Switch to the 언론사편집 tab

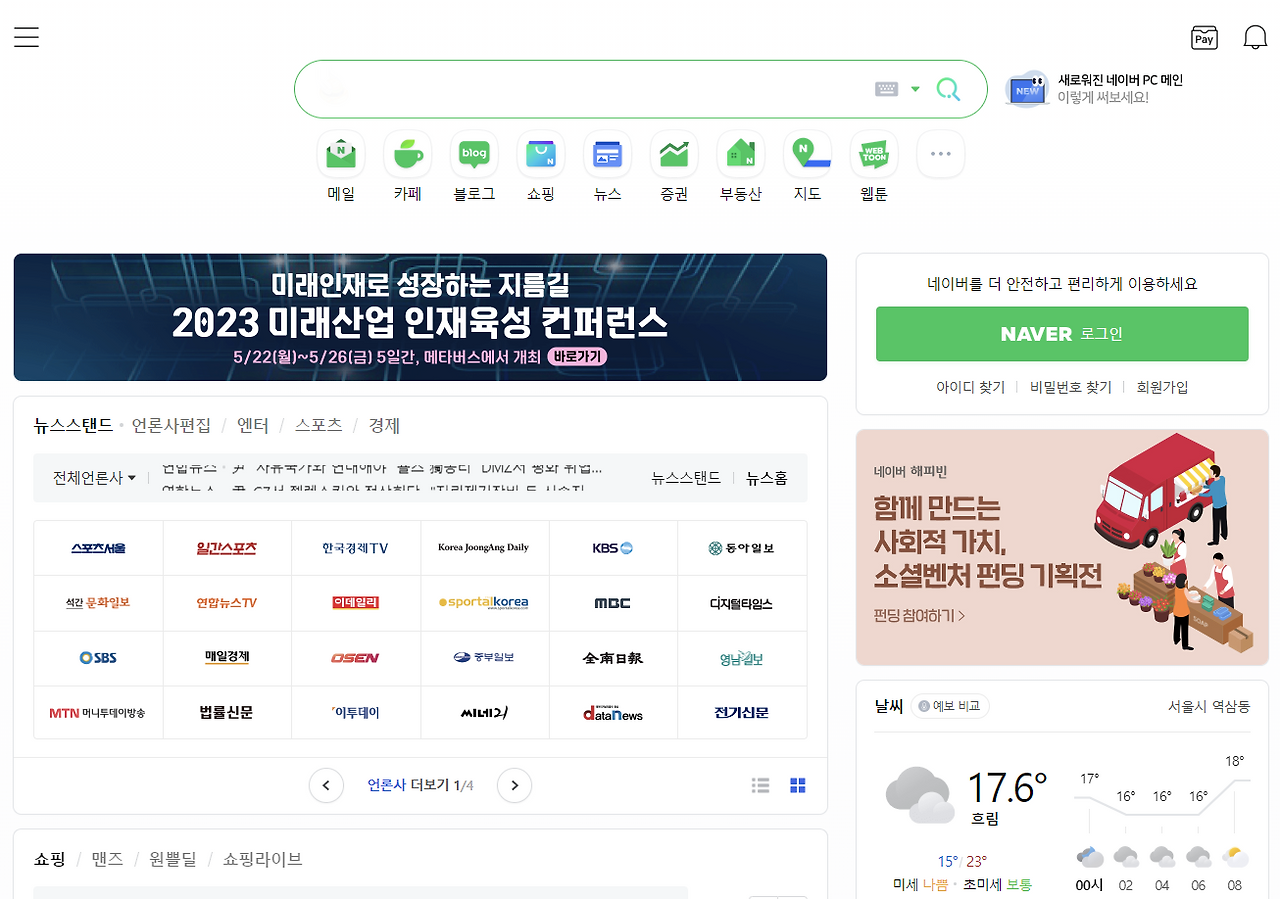tap(171, 425)
